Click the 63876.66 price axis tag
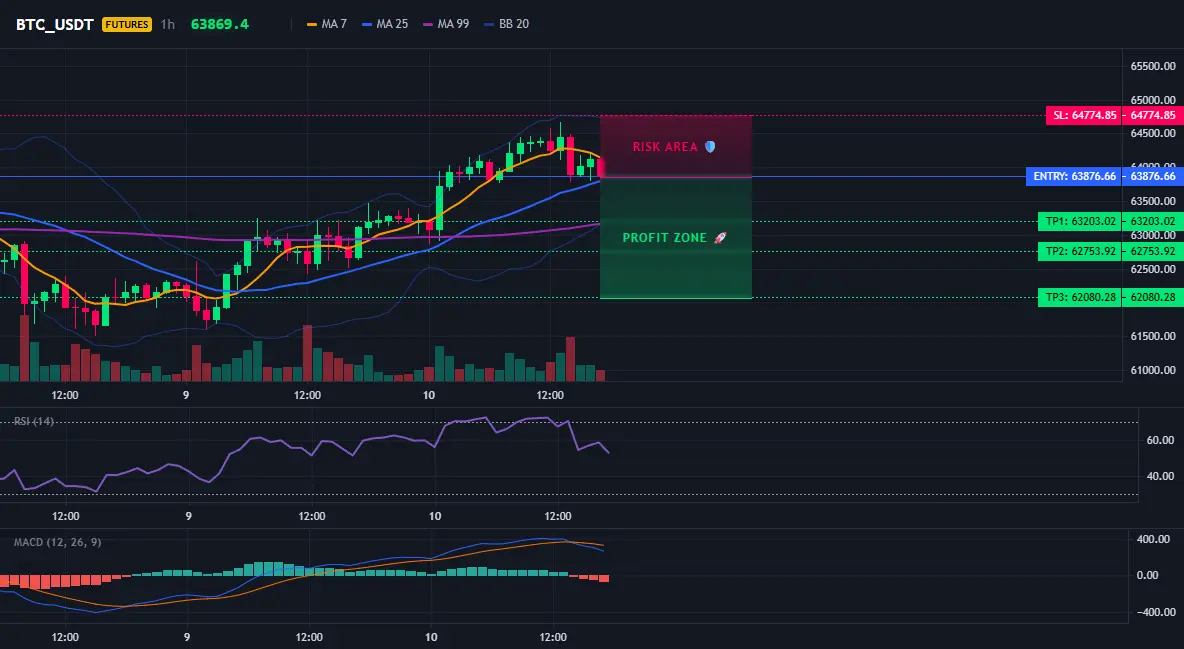 pos(1153,177)
